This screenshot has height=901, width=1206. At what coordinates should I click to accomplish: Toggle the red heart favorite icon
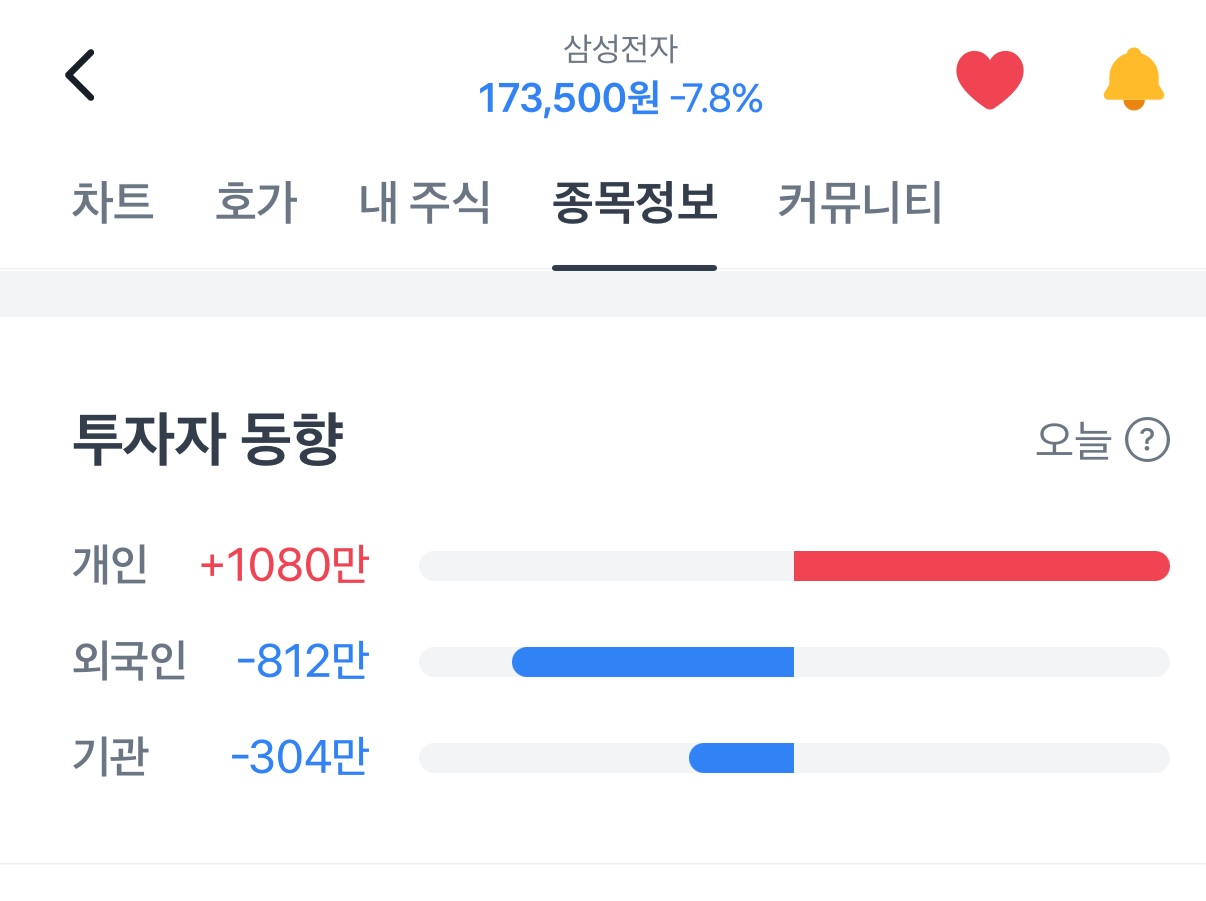pos(989,79)
